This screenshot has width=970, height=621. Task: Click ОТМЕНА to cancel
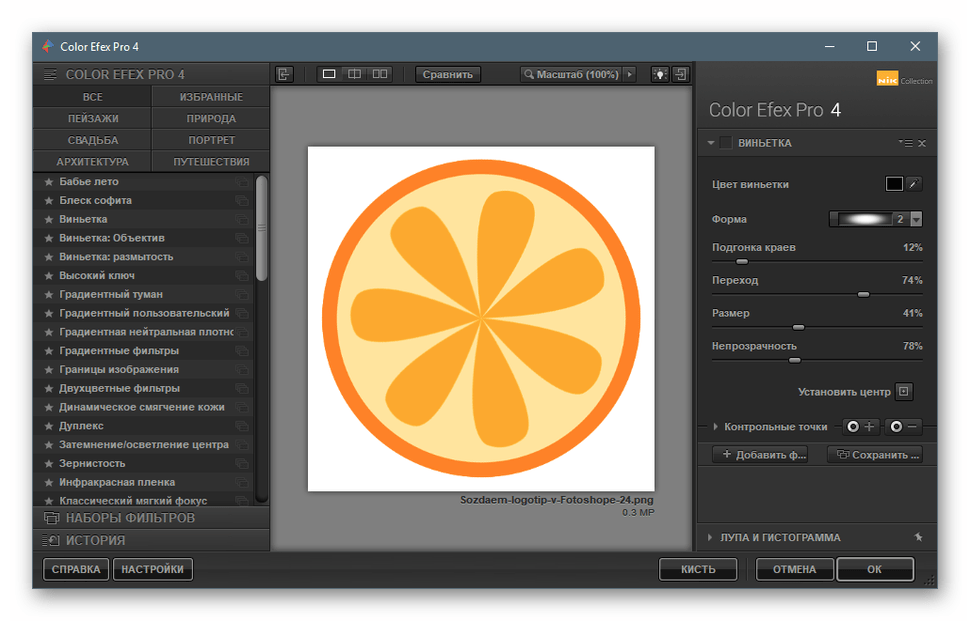pos(794,569)
